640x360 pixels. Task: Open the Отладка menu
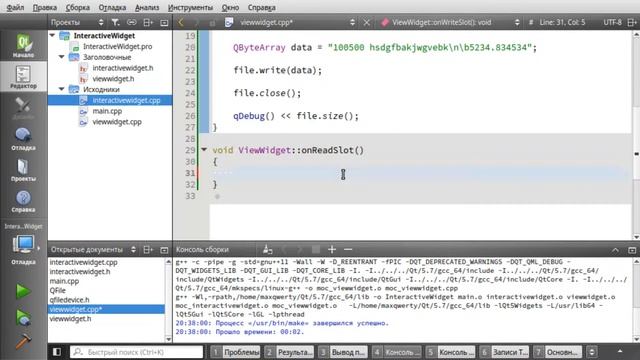pyautogui.click(x=112, y=7)
